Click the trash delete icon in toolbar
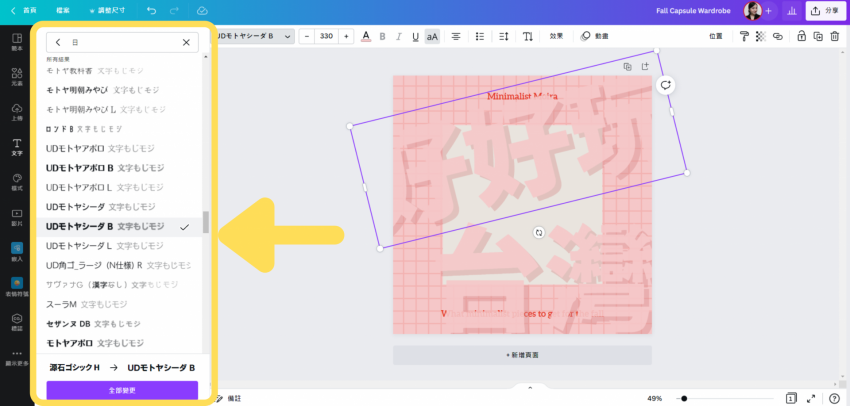The width and height of the screenshot is (850, 406). point(834,36)
